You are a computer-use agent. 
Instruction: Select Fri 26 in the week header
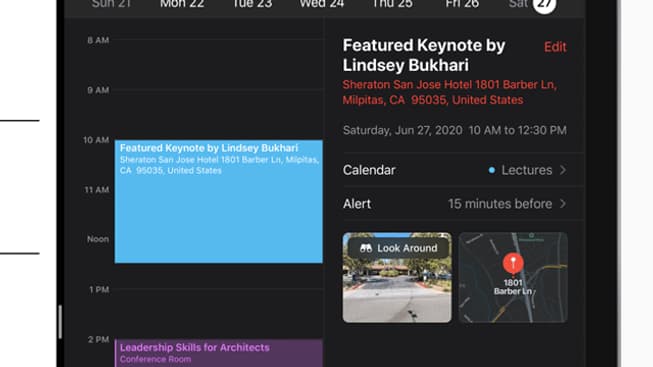coord(462,5)
